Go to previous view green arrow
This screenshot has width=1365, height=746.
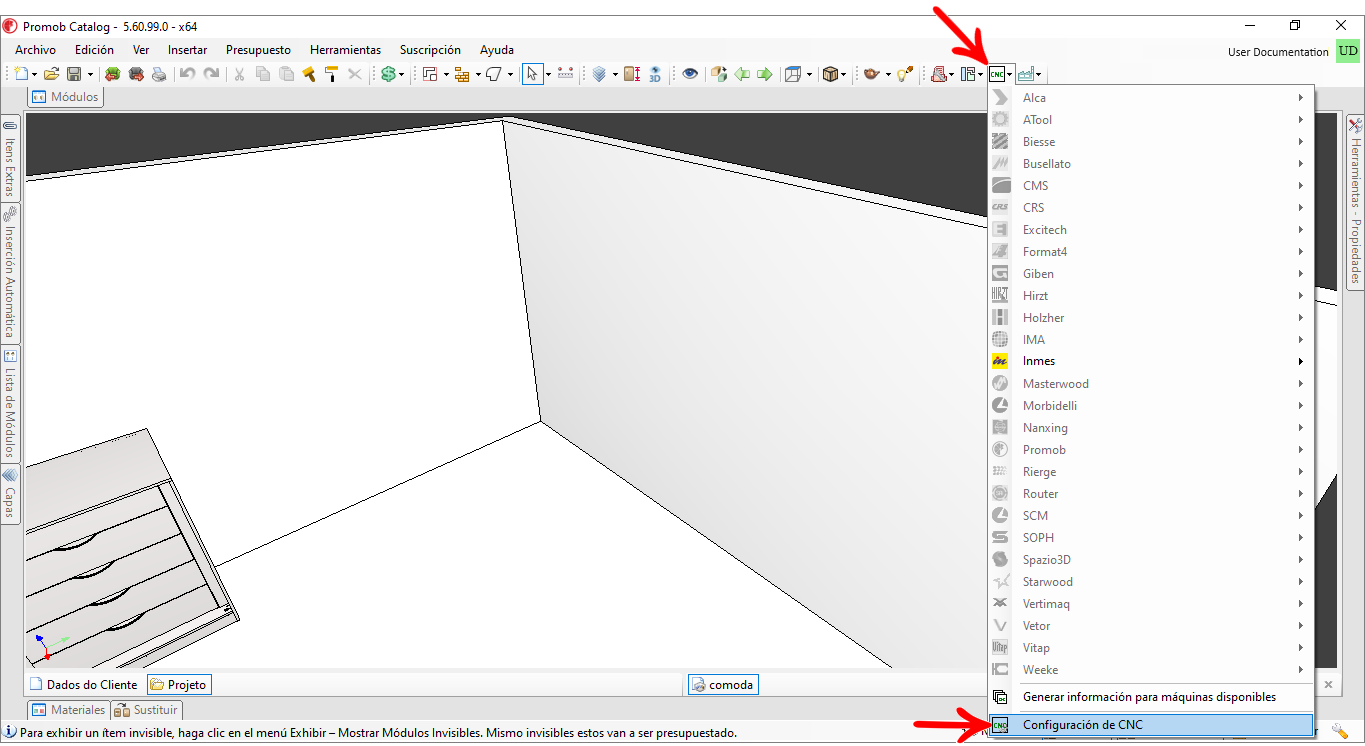tap(742, 74)
